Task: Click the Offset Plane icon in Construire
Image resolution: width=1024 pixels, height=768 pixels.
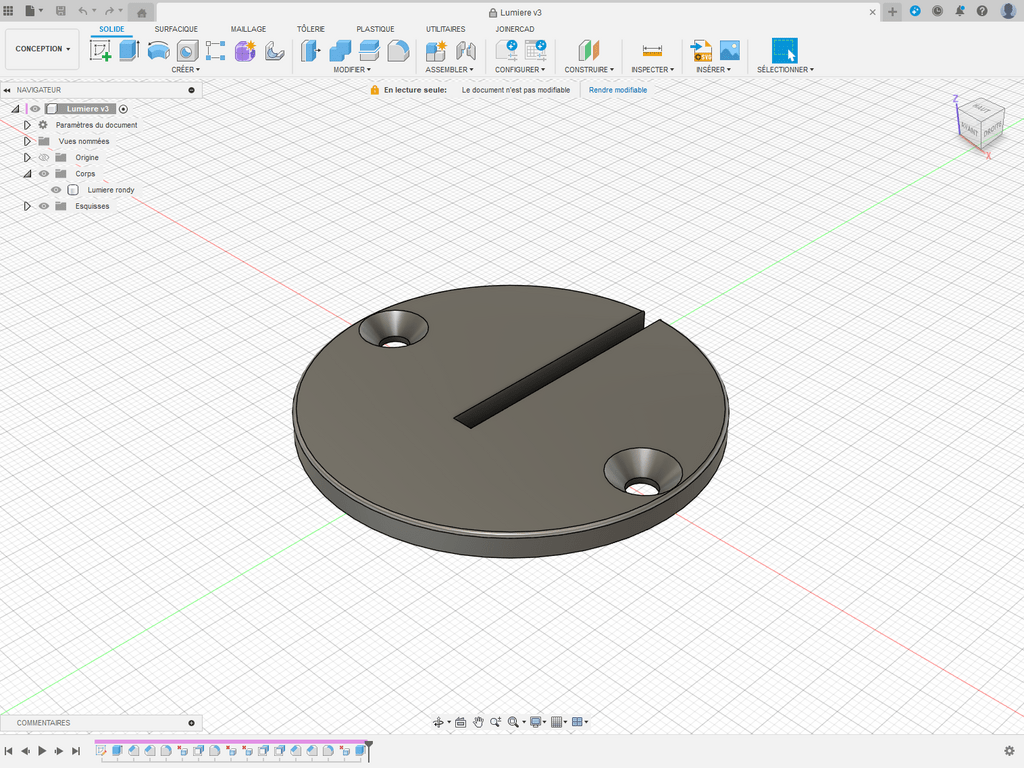Action: [x=588, y=50]
